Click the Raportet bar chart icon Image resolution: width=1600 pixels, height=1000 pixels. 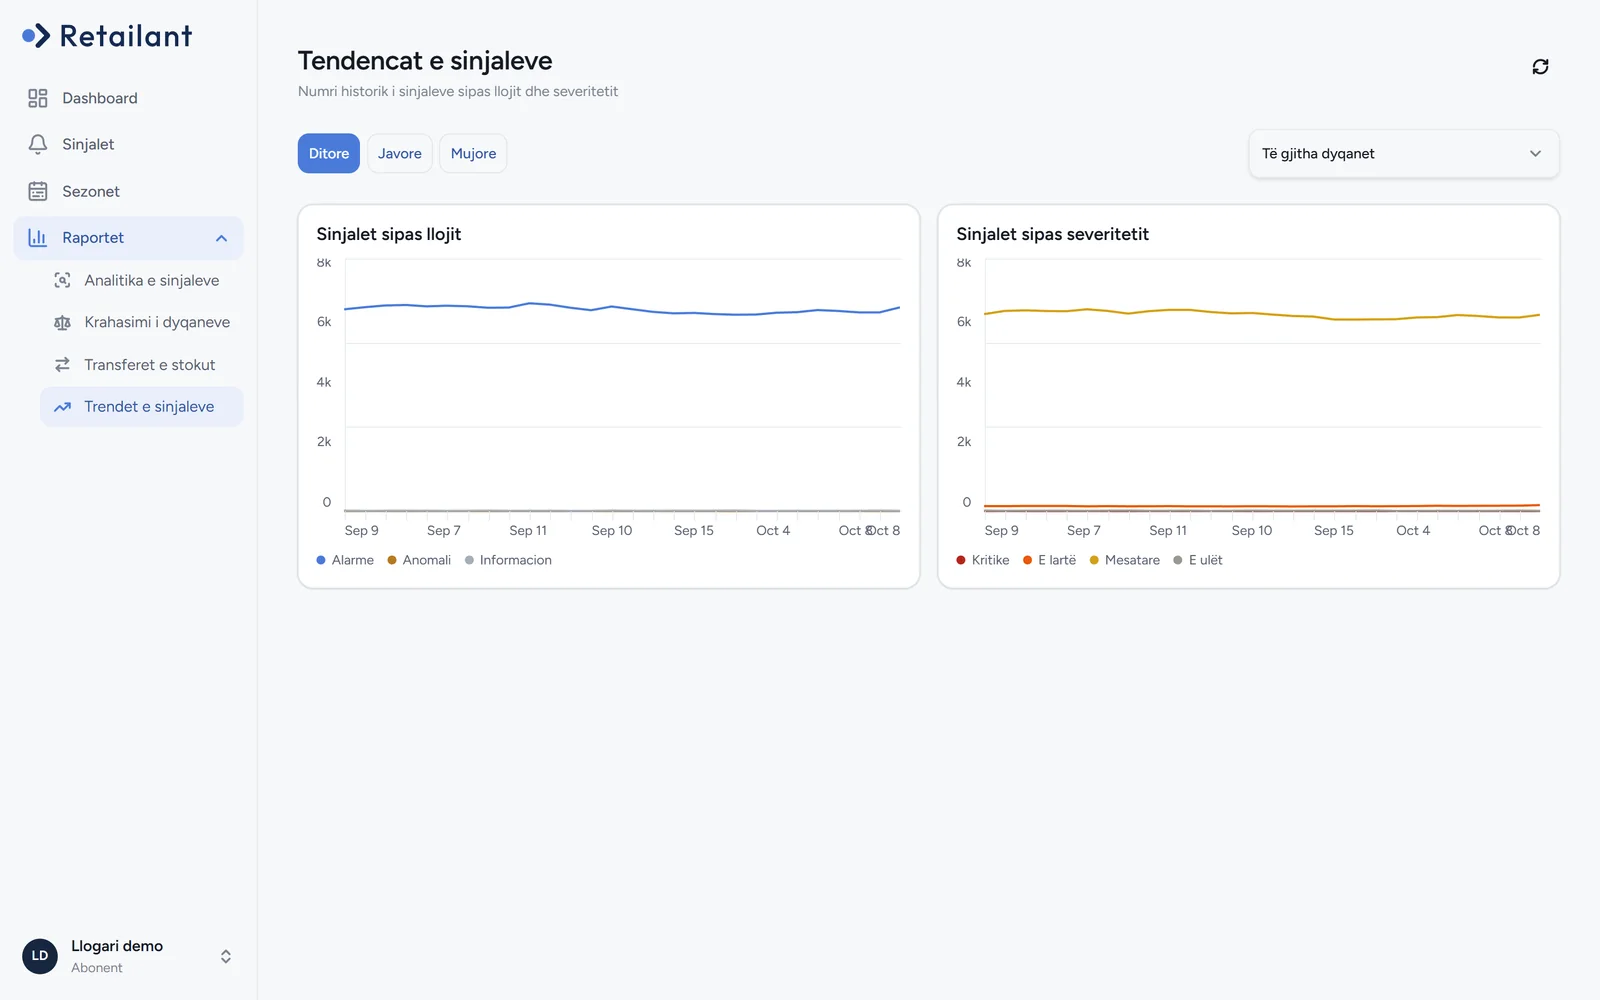pos(38,237)
